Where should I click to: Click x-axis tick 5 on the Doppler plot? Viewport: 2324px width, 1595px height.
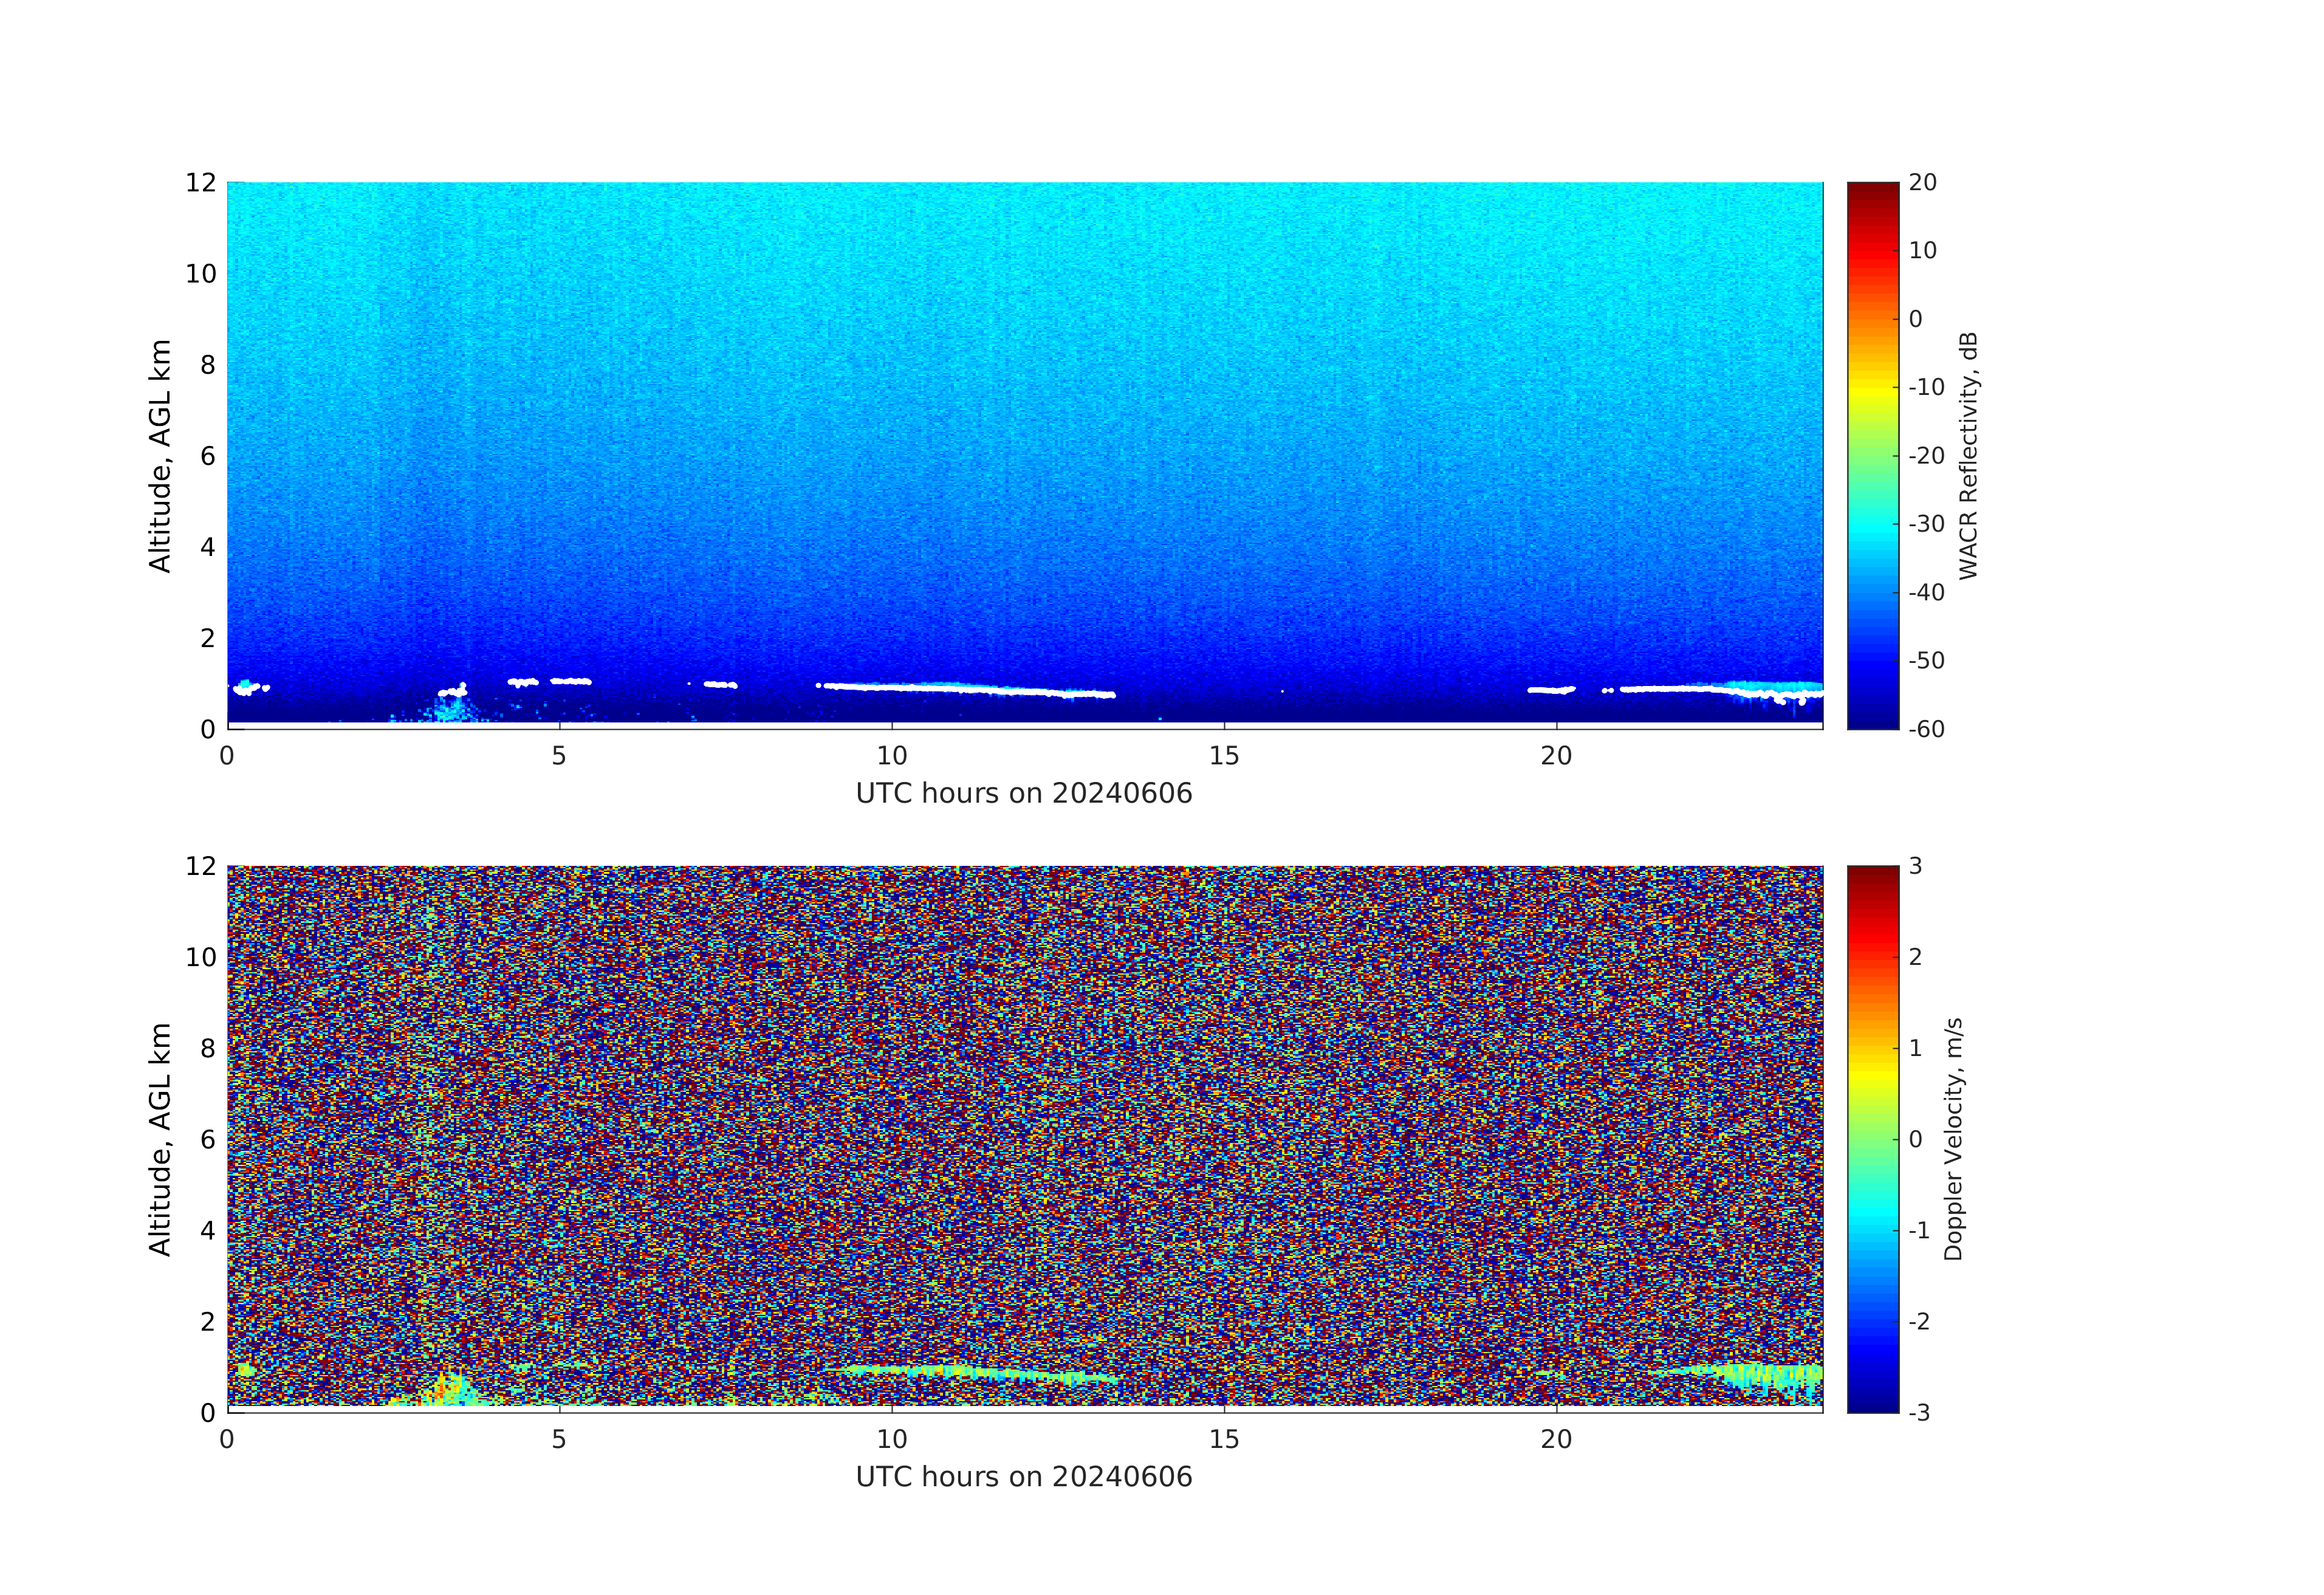pyautogui.click(x=559, y=1439)
